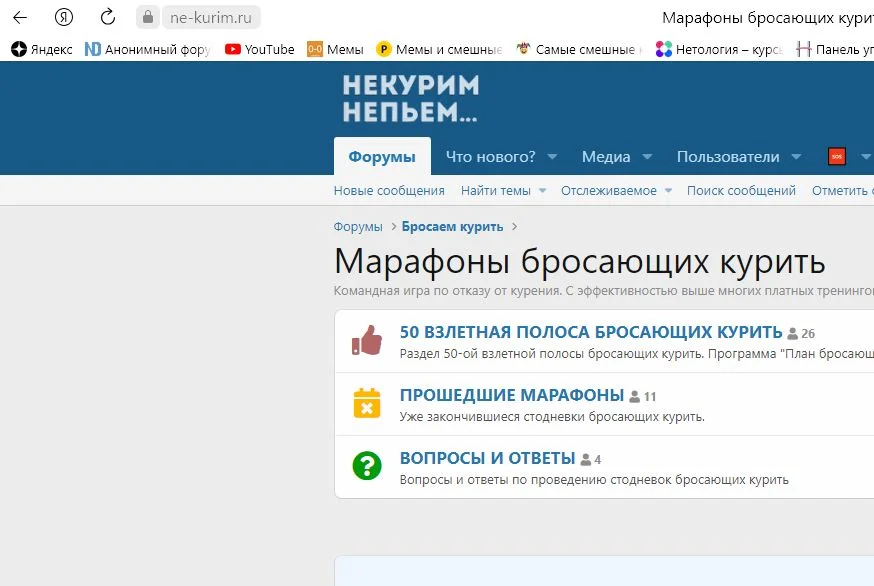The height and width of the screenshot is (586, 874).
Task: Open the 50 Взлетная полоса бросающих курить link
Action: click(x=592, y=331)
